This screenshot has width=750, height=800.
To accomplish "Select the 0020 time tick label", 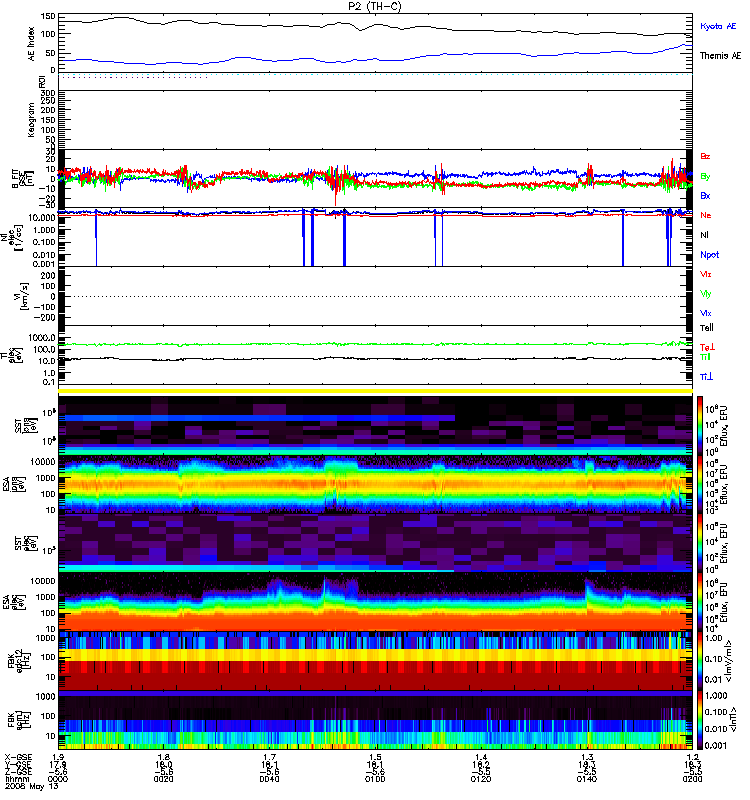I will pyautogui.click(x=163, y=779).
